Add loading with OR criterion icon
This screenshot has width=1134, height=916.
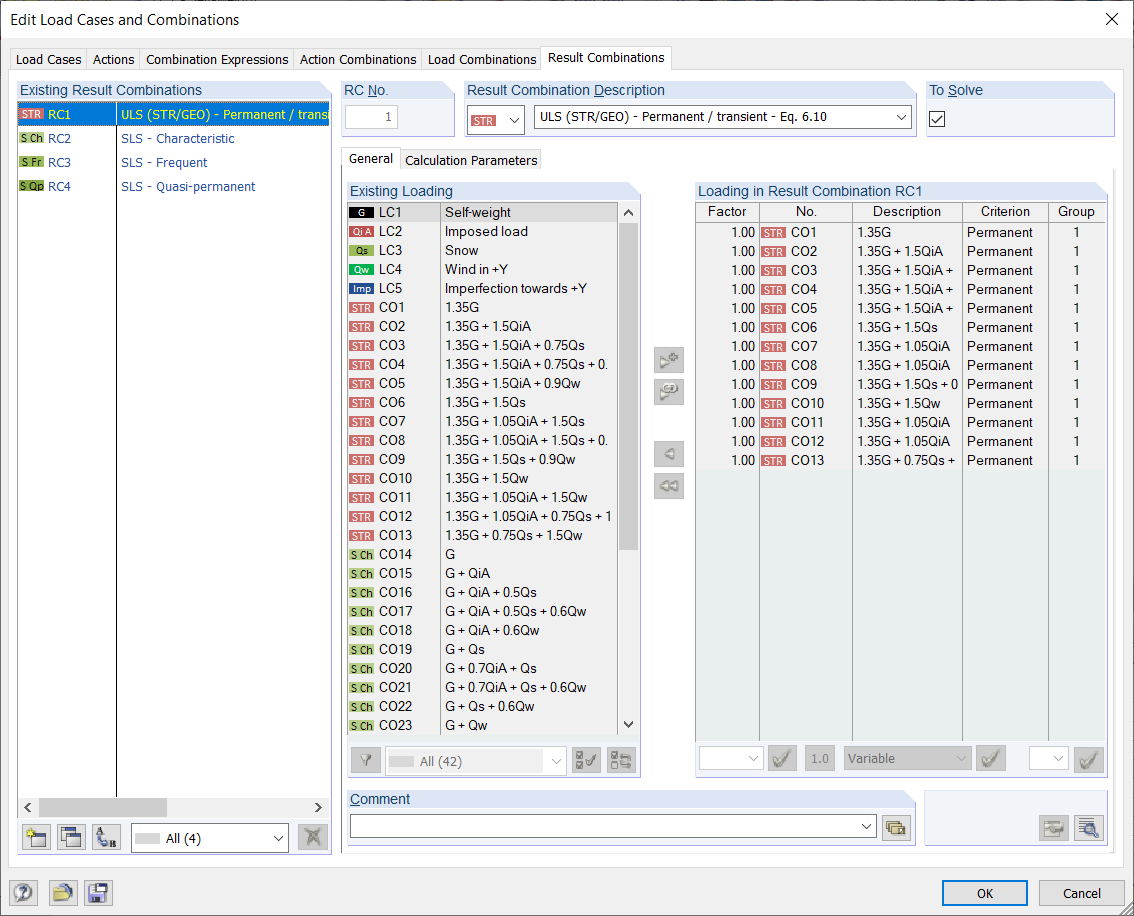pos(669,392)
